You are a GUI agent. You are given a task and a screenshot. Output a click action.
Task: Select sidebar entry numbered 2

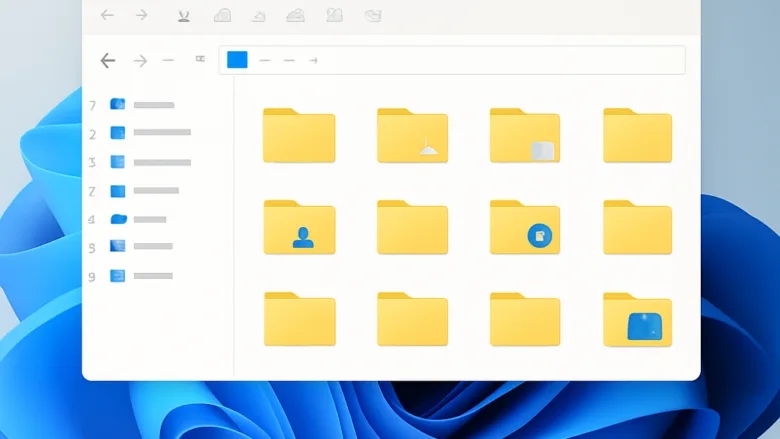click(x=140, y=133)
